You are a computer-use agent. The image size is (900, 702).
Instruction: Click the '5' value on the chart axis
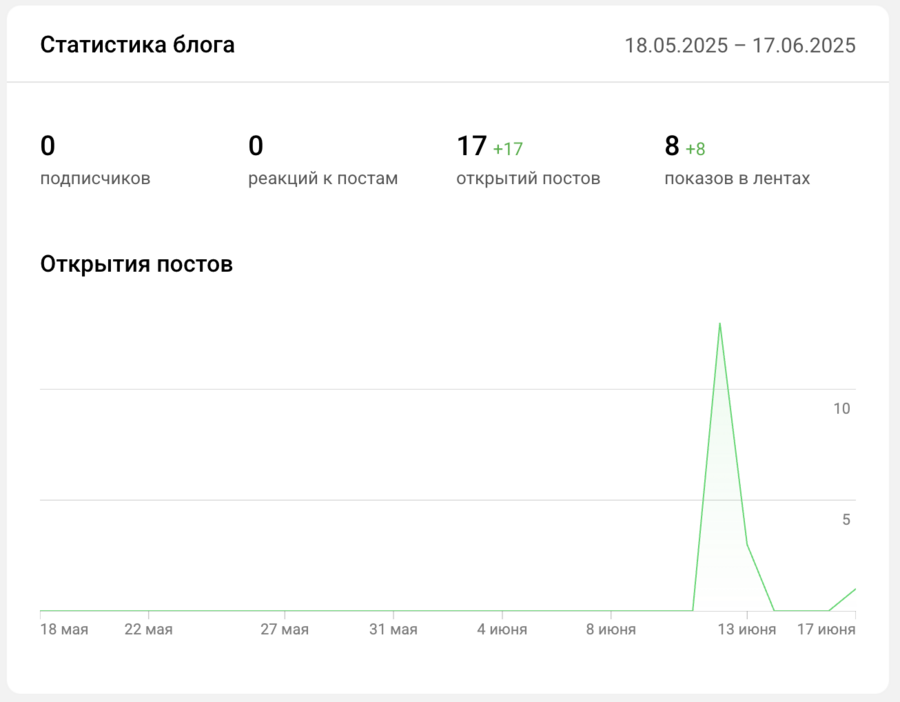(846, 519)
